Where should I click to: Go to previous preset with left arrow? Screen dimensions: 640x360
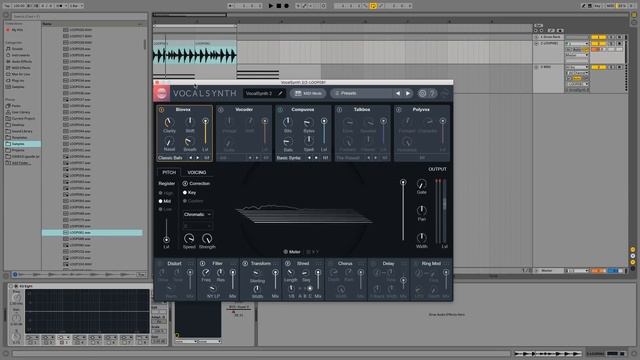(x=398, y=93)
